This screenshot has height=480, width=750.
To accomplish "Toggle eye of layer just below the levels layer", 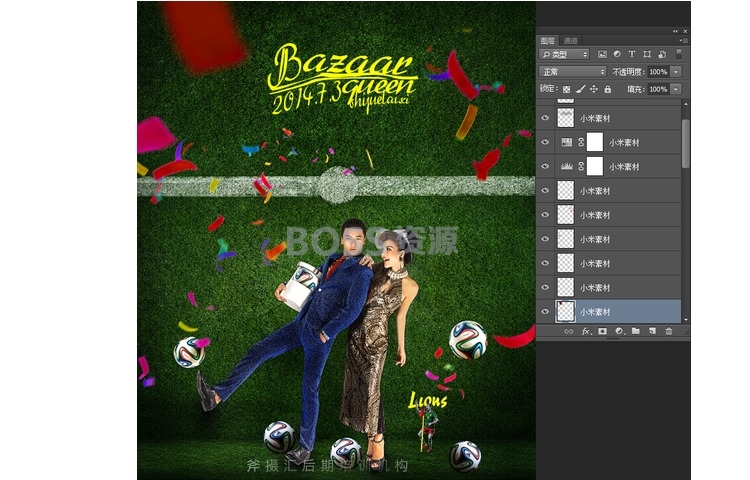I will [x=545, y=190].
